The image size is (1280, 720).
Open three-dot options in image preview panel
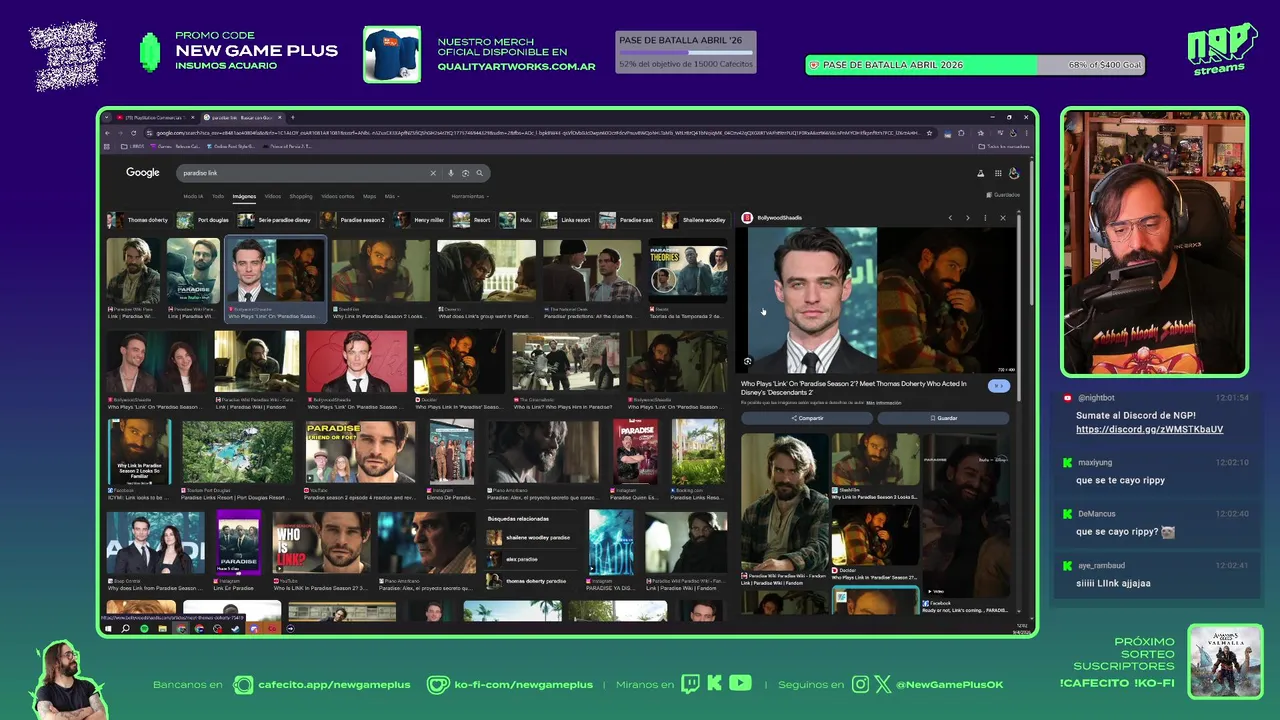pyautogui.click(x=985, y=218)
